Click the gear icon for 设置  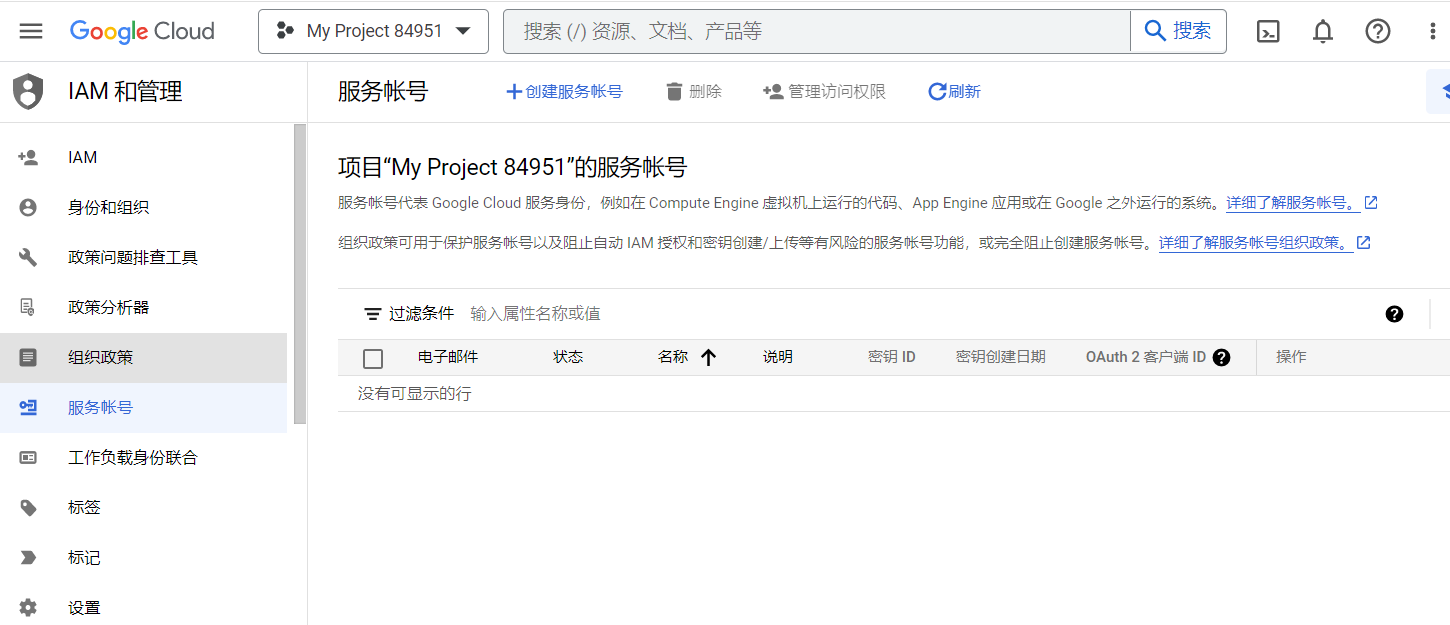pyautogui.click(x=28, y=607)
